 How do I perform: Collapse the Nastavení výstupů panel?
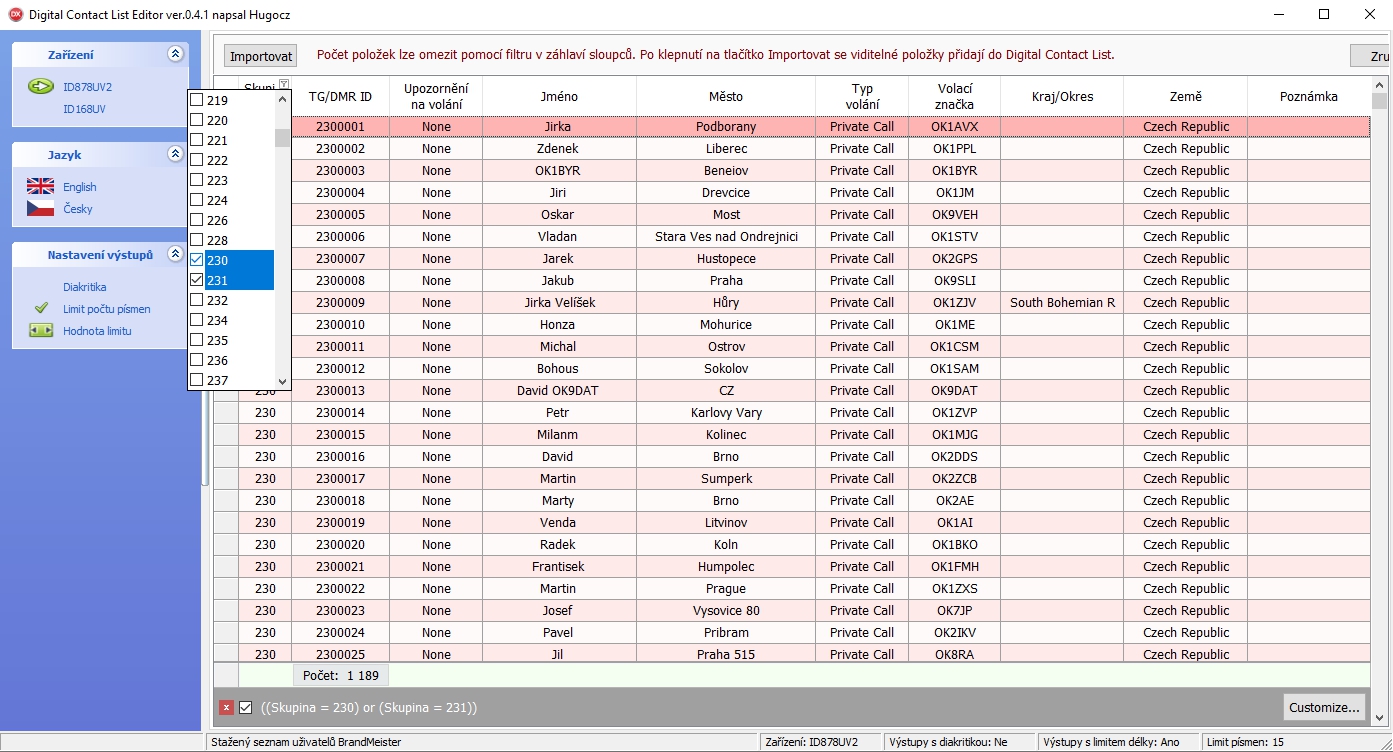click(175, 254)
